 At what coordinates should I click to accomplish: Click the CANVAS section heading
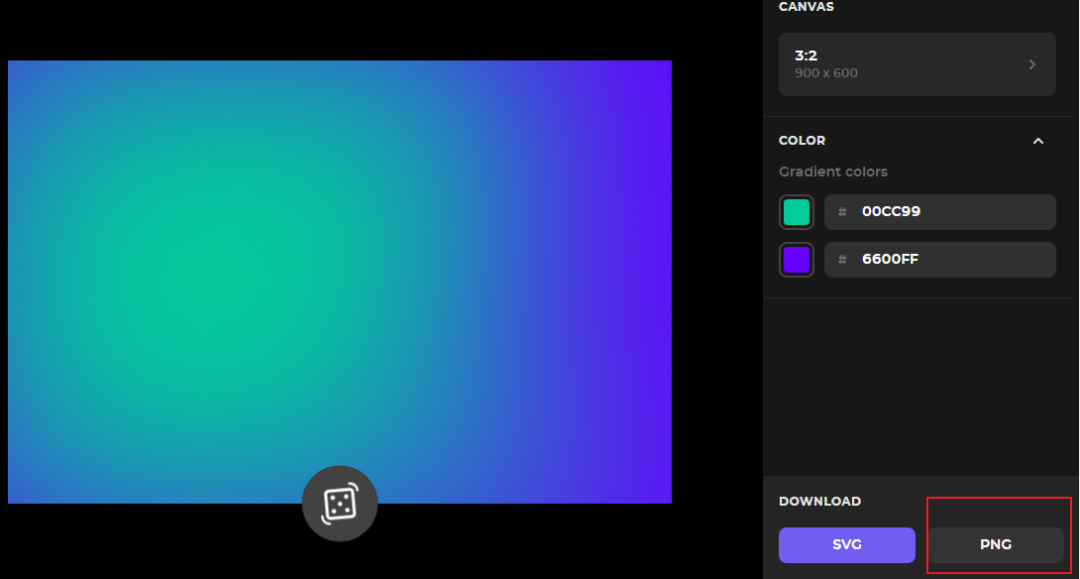[806, 7]
